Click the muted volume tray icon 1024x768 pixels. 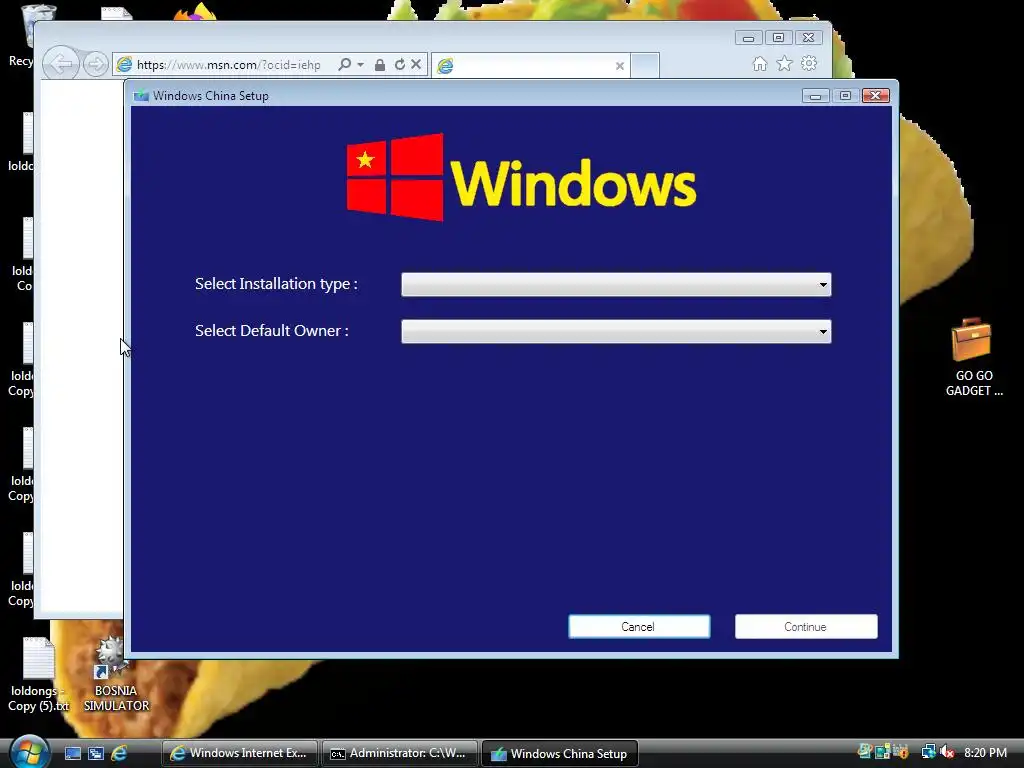tap(946, 752)
